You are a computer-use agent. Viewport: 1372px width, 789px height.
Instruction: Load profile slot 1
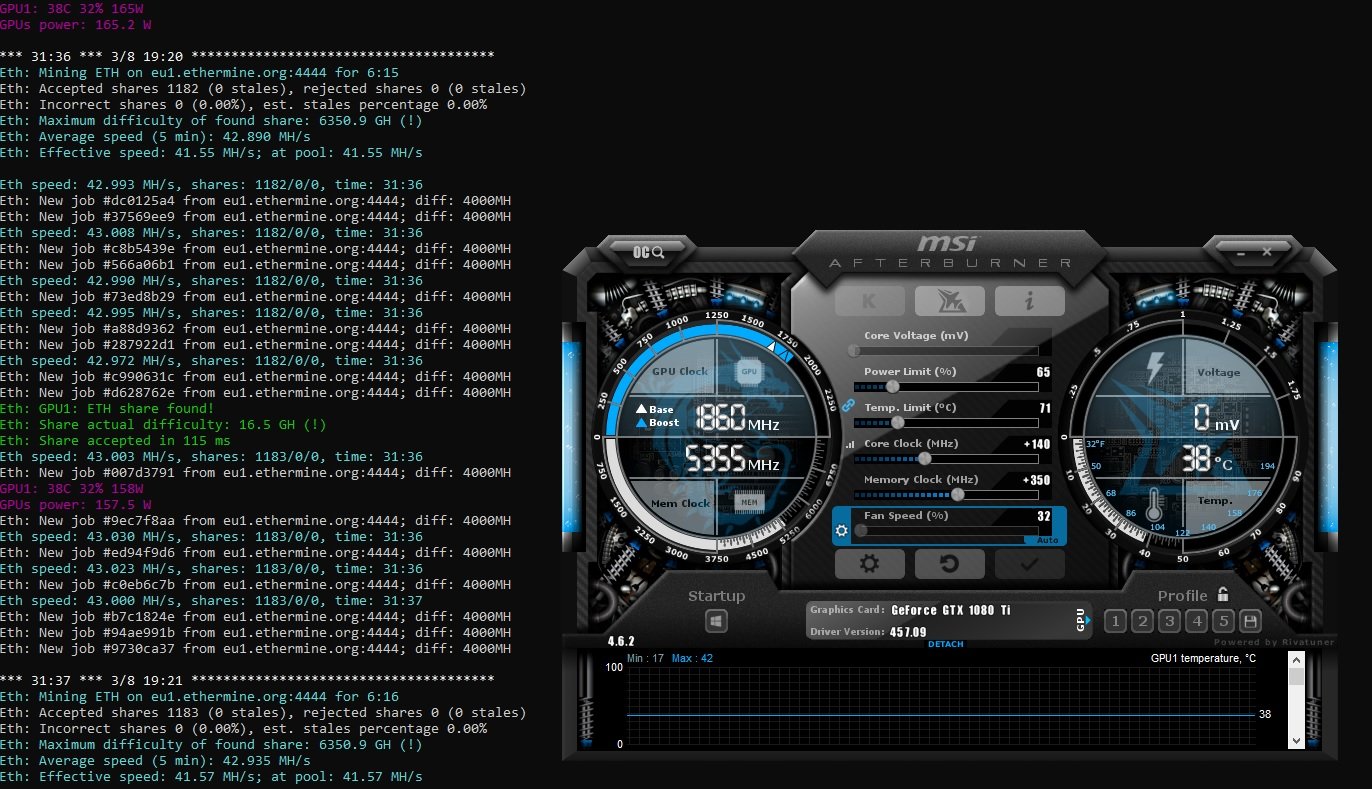[x=1115, y=621]
